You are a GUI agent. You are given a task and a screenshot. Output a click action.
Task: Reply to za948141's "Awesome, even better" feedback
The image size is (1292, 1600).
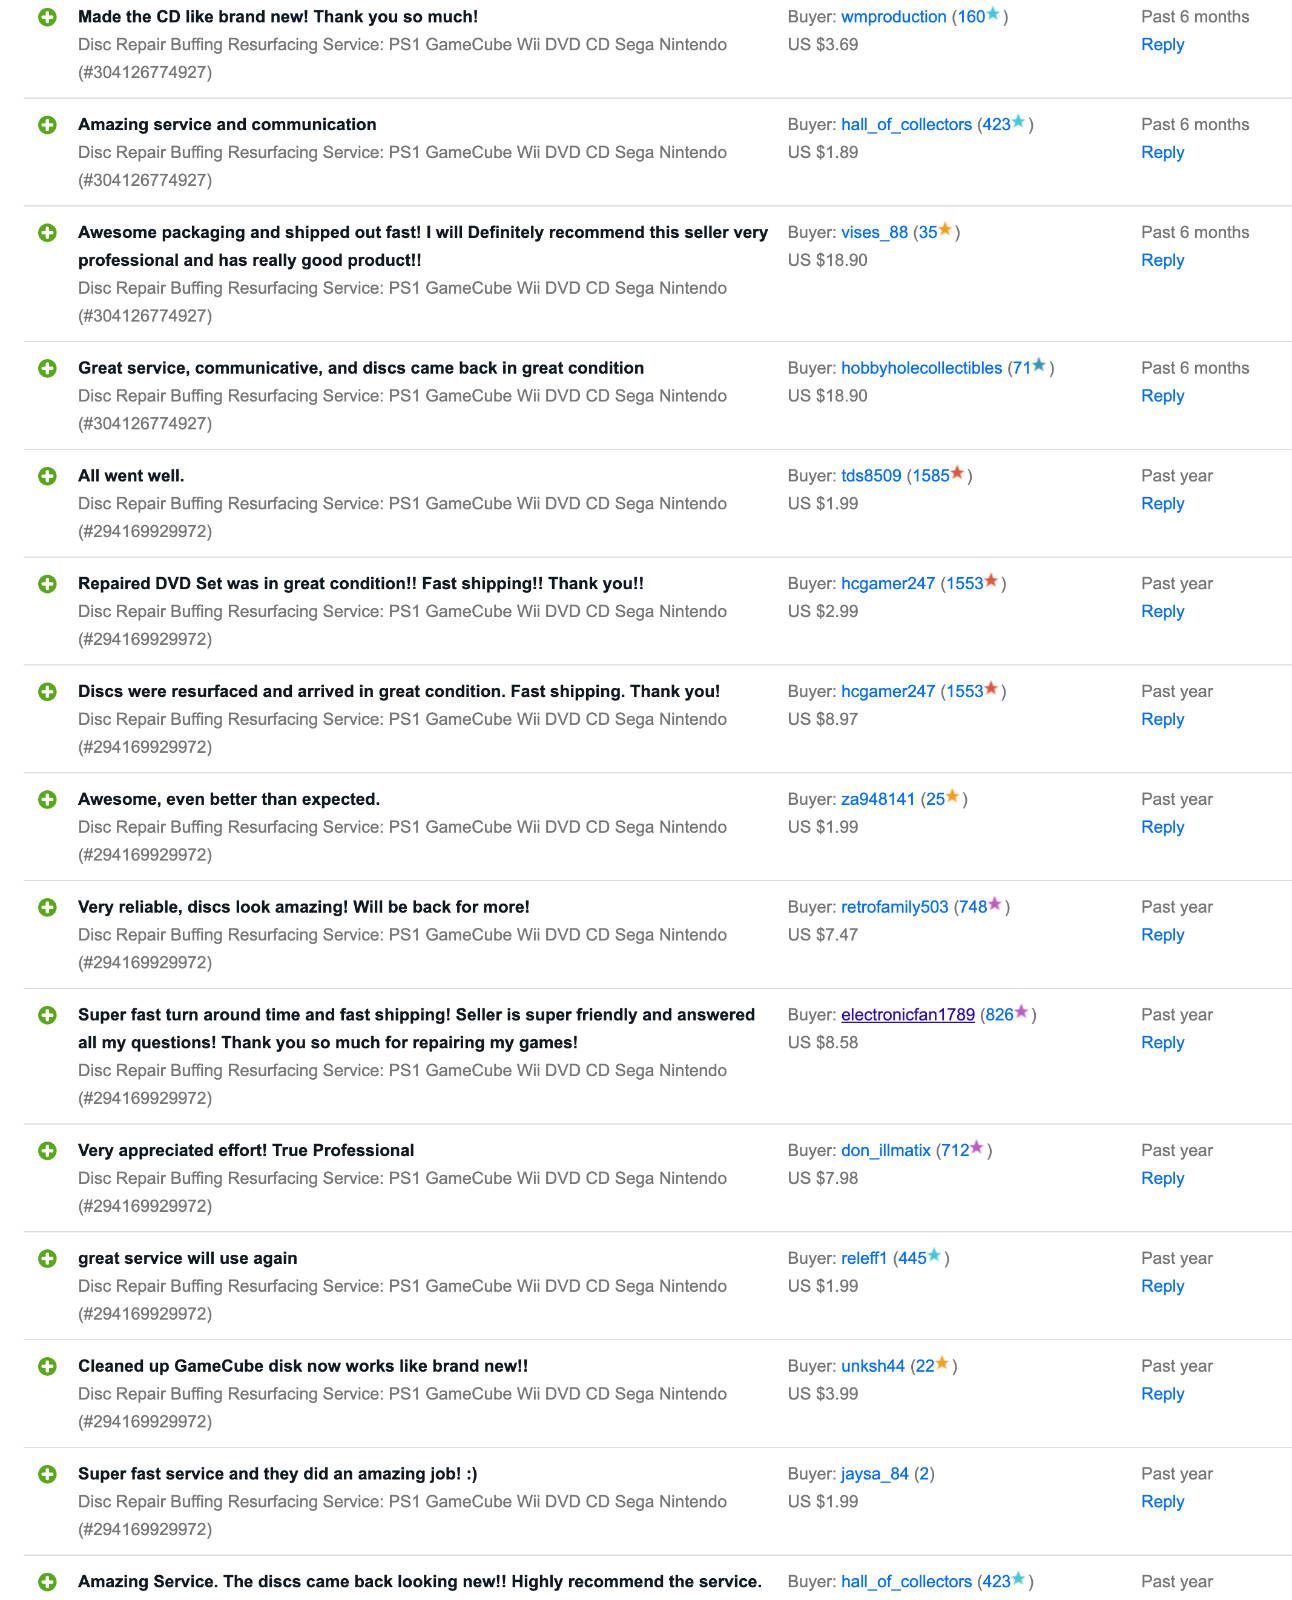pyautogui.click(x=1162, y=827)
